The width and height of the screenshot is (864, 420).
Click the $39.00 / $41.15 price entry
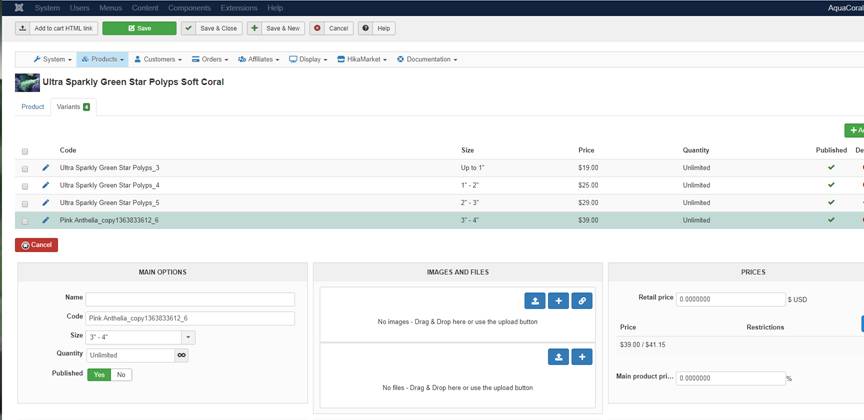(x=642, y=345)
